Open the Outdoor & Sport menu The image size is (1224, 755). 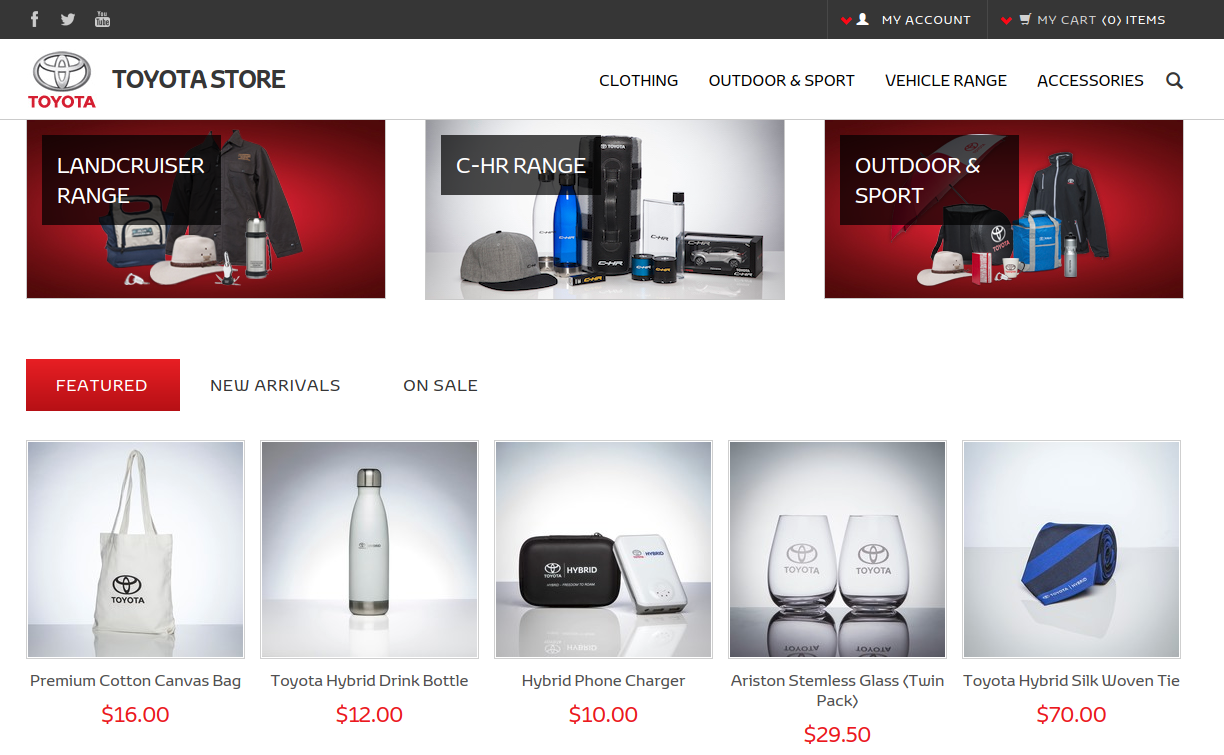(782, 81)
